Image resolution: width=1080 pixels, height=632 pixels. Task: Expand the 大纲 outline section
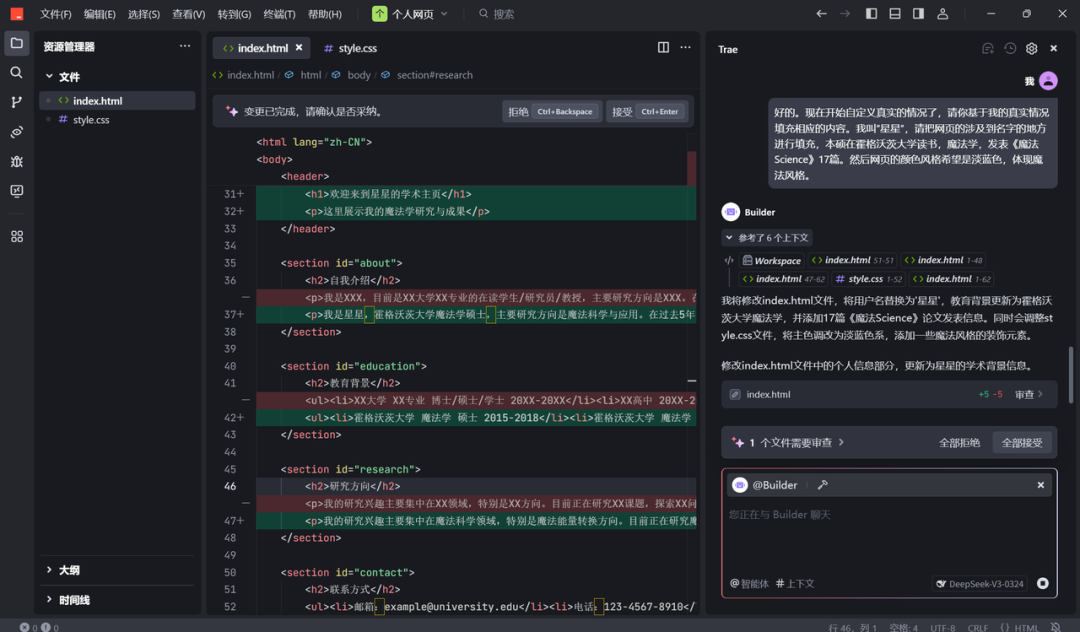point(68,570)
